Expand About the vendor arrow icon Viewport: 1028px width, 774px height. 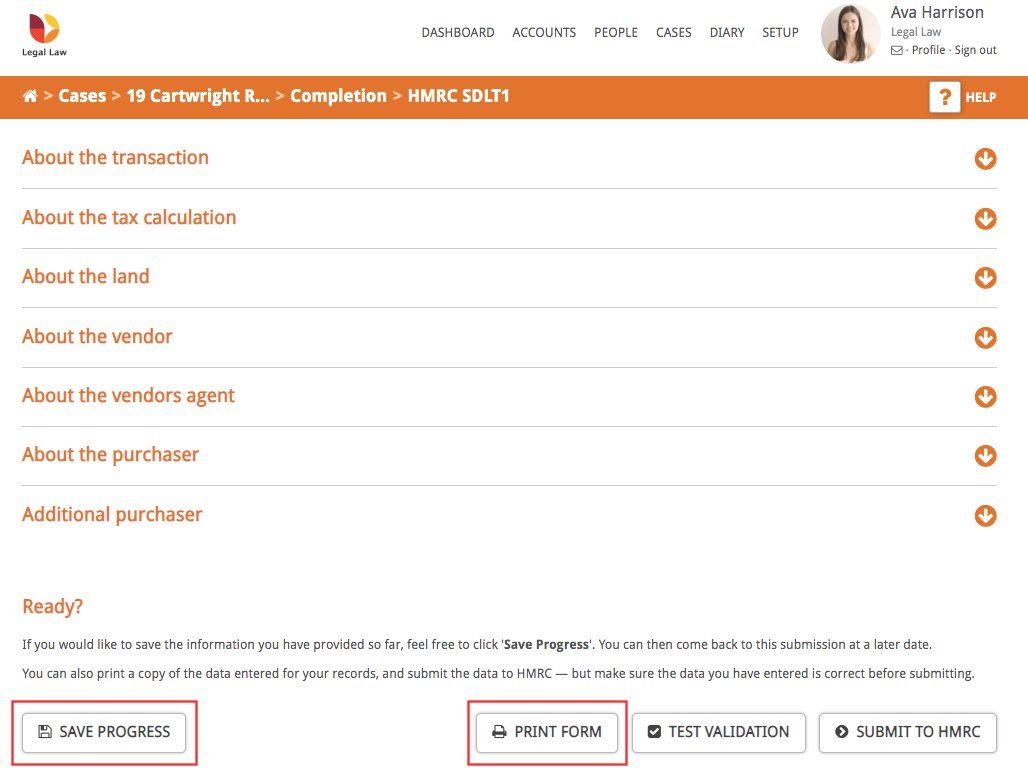(x=985, y=337)
